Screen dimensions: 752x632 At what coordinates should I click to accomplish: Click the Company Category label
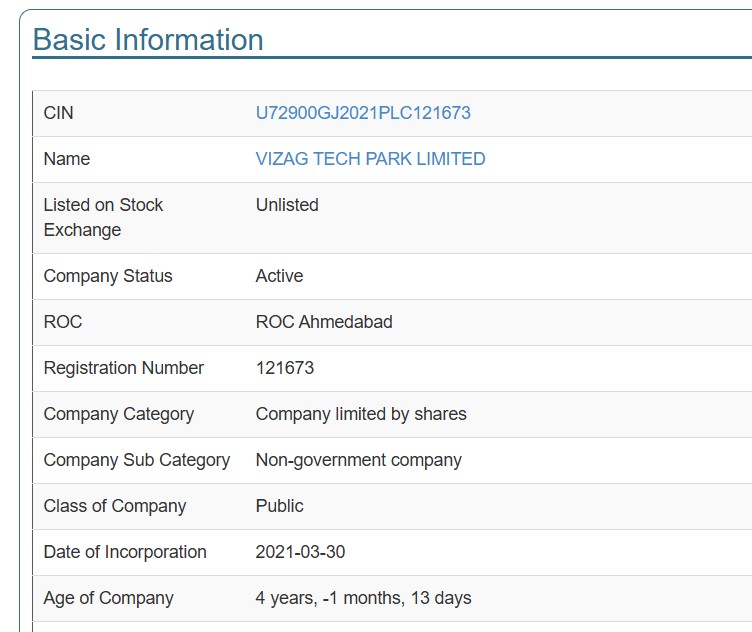(x=119, y=414)
